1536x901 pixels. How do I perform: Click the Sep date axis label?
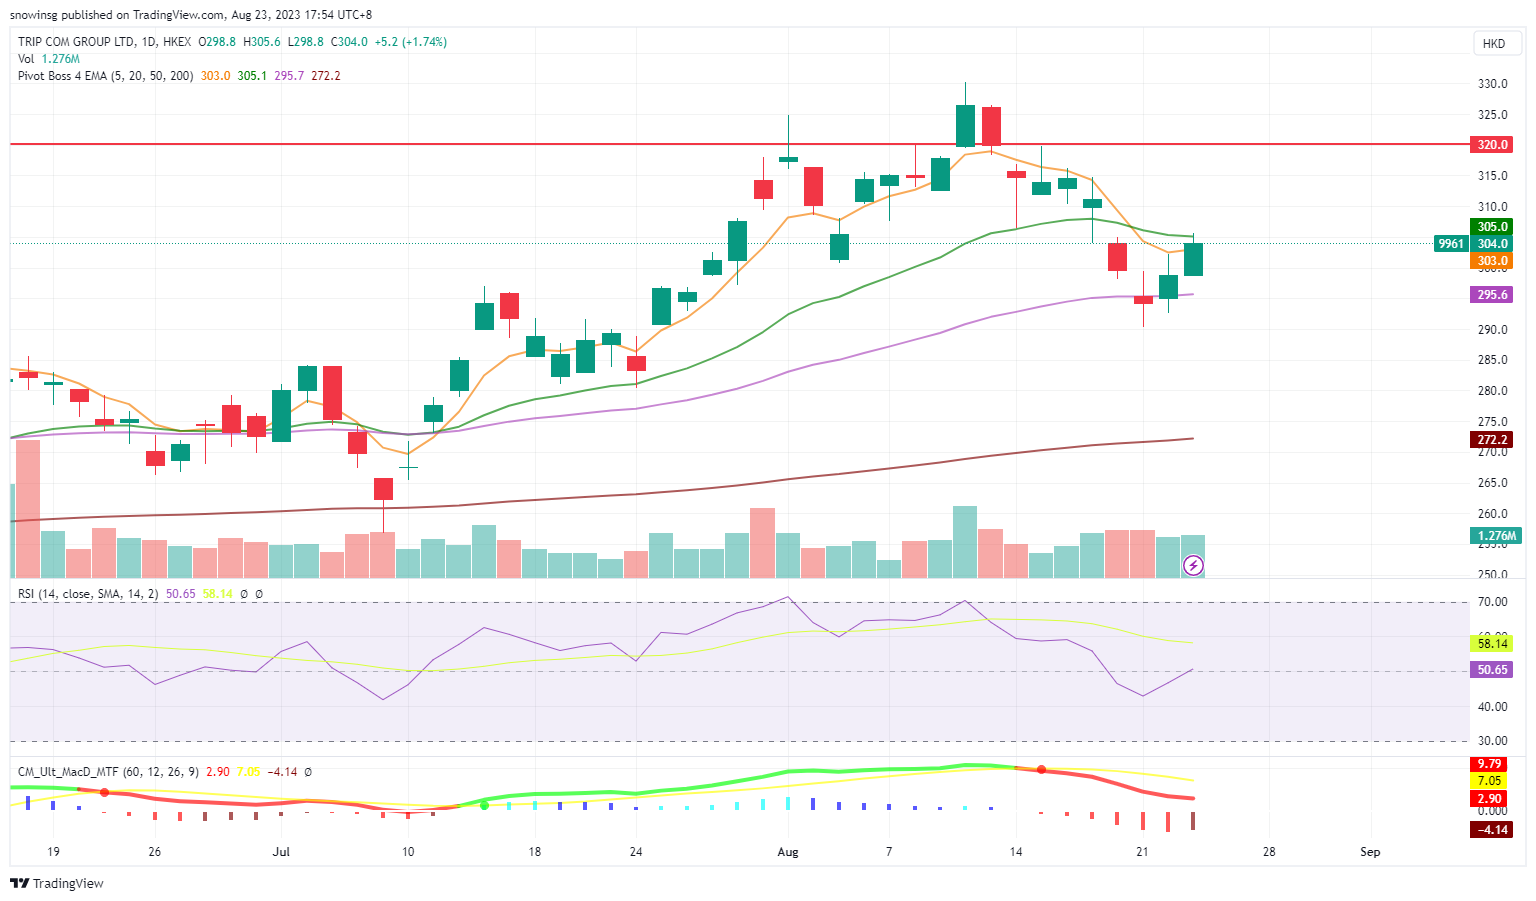(x=1370, y=852)
